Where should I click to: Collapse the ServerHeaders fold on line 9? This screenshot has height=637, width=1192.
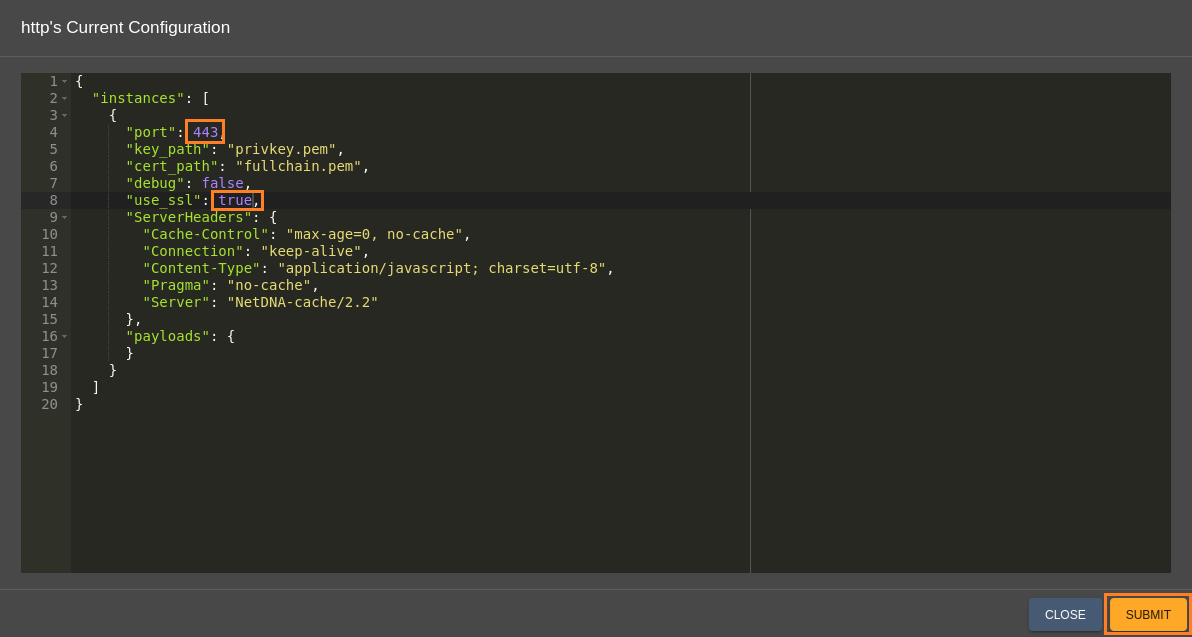tap(65, 217)
